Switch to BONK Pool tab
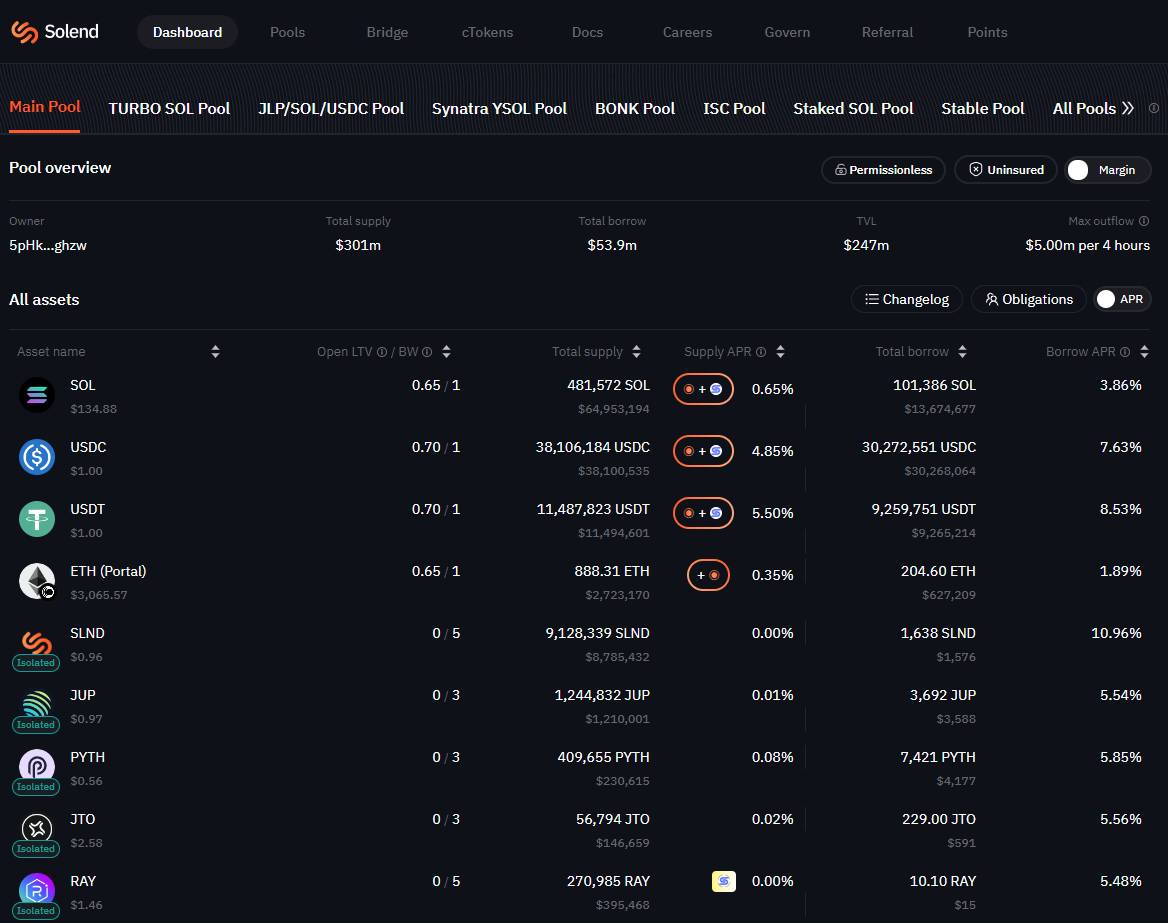Image resolution: width=1168 pixels, height=923 pixels. [635, 108]
